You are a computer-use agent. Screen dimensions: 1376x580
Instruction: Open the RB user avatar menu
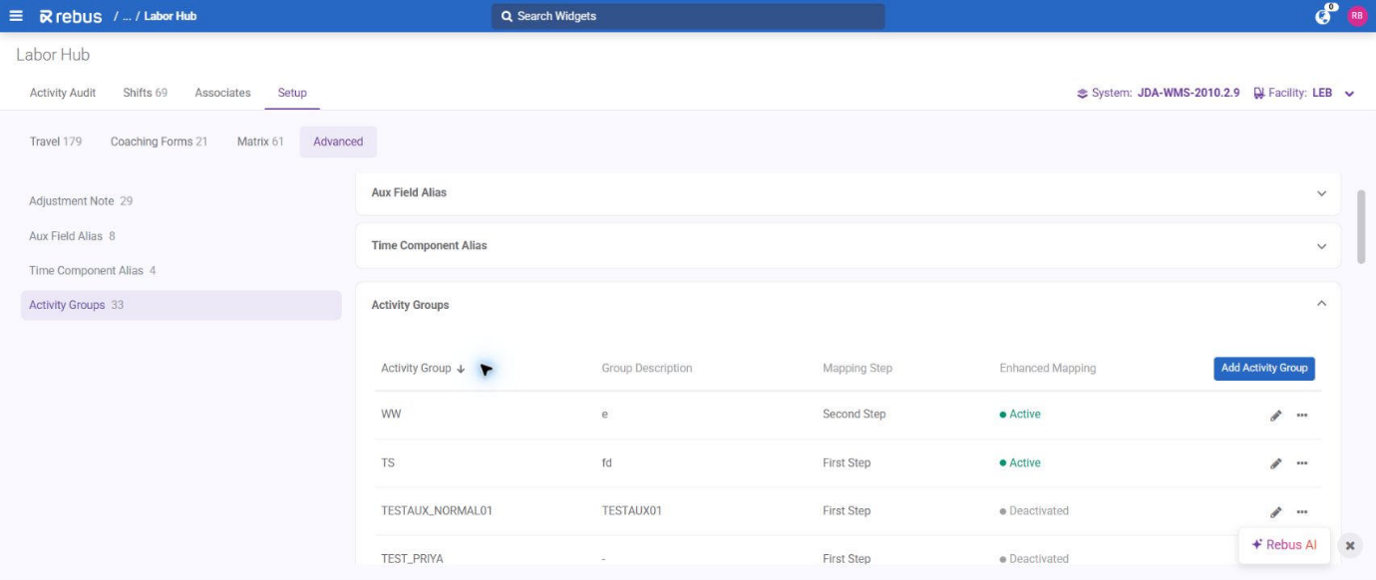point(1357,16)
